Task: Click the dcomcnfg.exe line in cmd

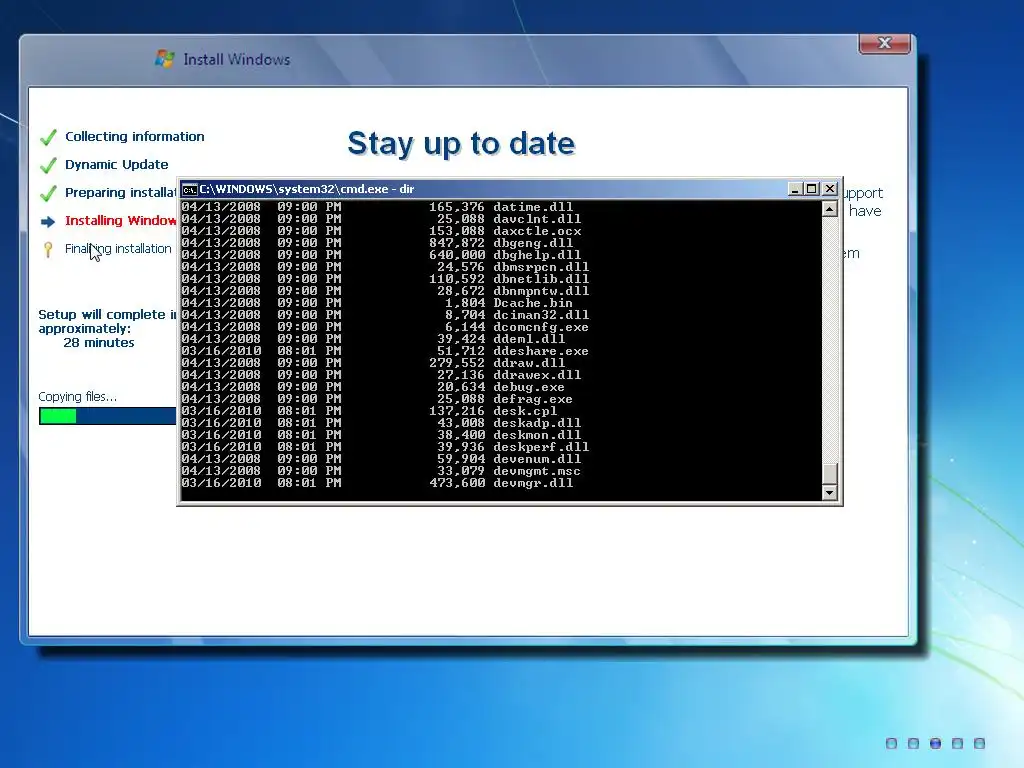Action: (385, 327)
